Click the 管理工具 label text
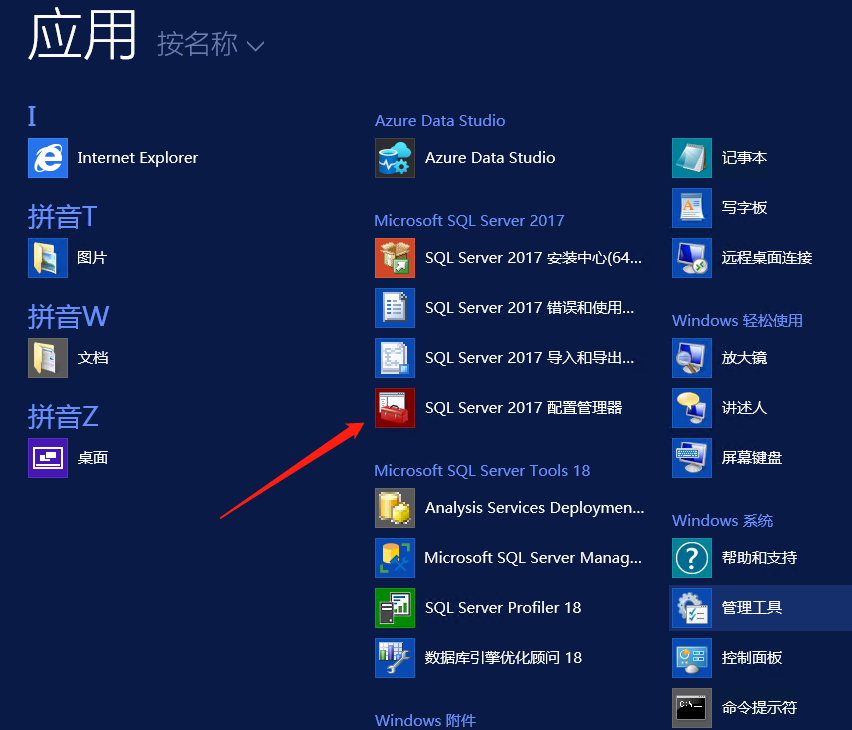The image size is (852, 730). click(x=751, y=608)
